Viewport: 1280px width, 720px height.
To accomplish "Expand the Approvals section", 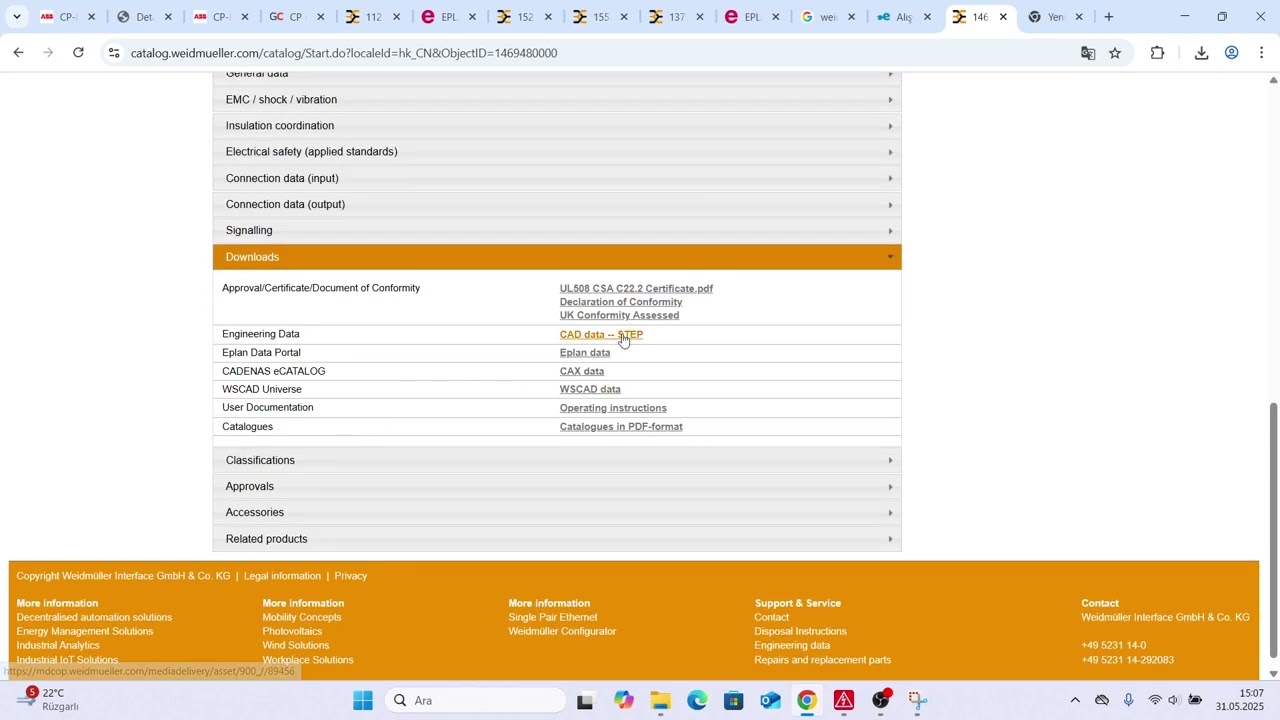I will [557, 487].
